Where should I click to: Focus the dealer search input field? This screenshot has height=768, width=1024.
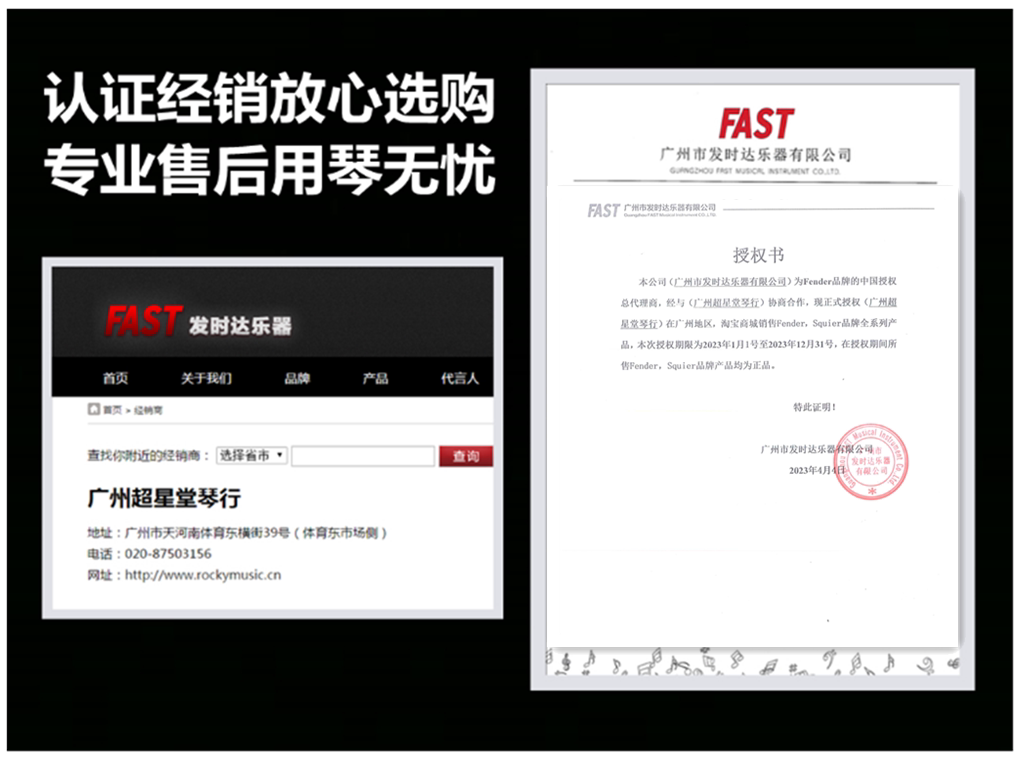click(363, 456)
